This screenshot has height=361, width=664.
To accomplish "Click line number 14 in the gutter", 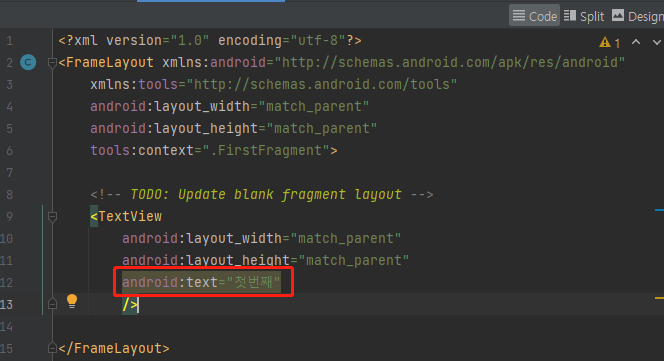I will [x=6, y=327].
